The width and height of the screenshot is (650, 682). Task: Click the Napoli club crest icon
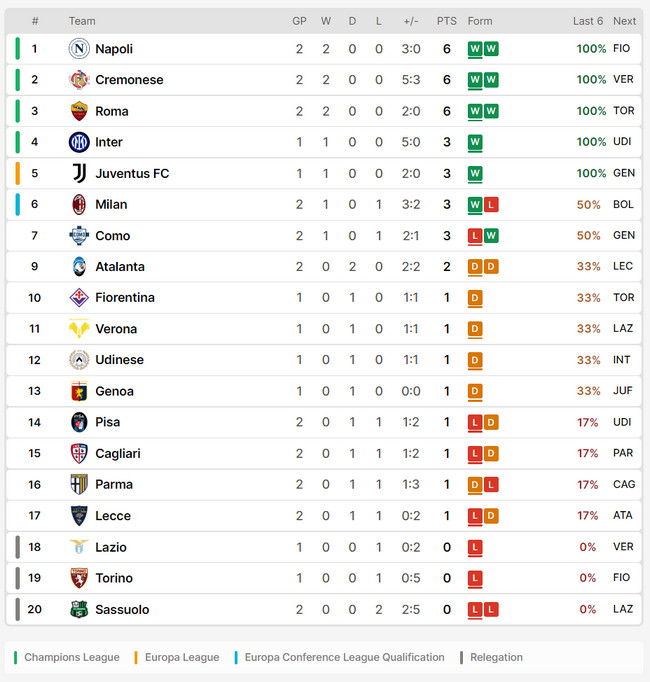point(79,49)
